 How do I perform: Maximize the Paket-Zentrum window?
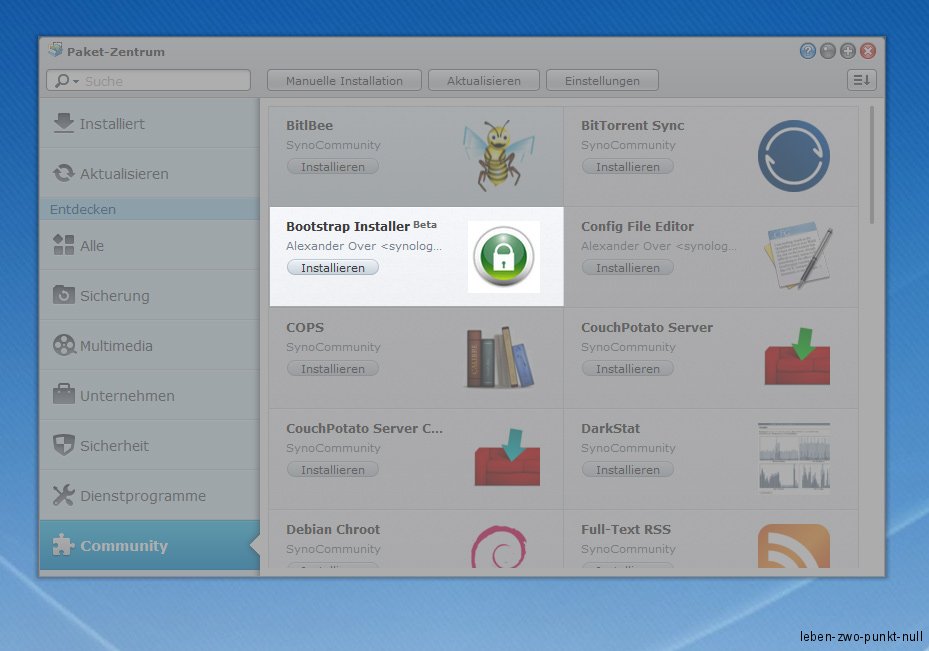tap(848, 51)
